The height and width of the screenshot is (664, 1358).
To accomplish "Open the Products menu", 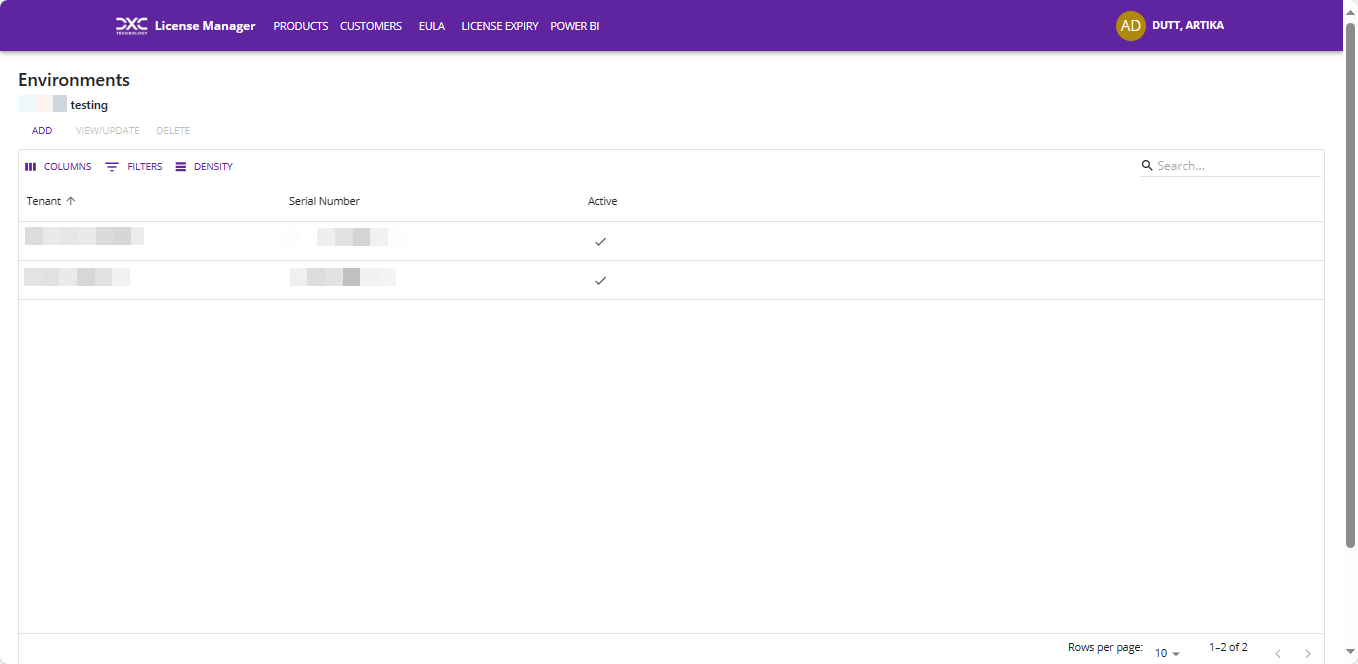I will point(300,26).
